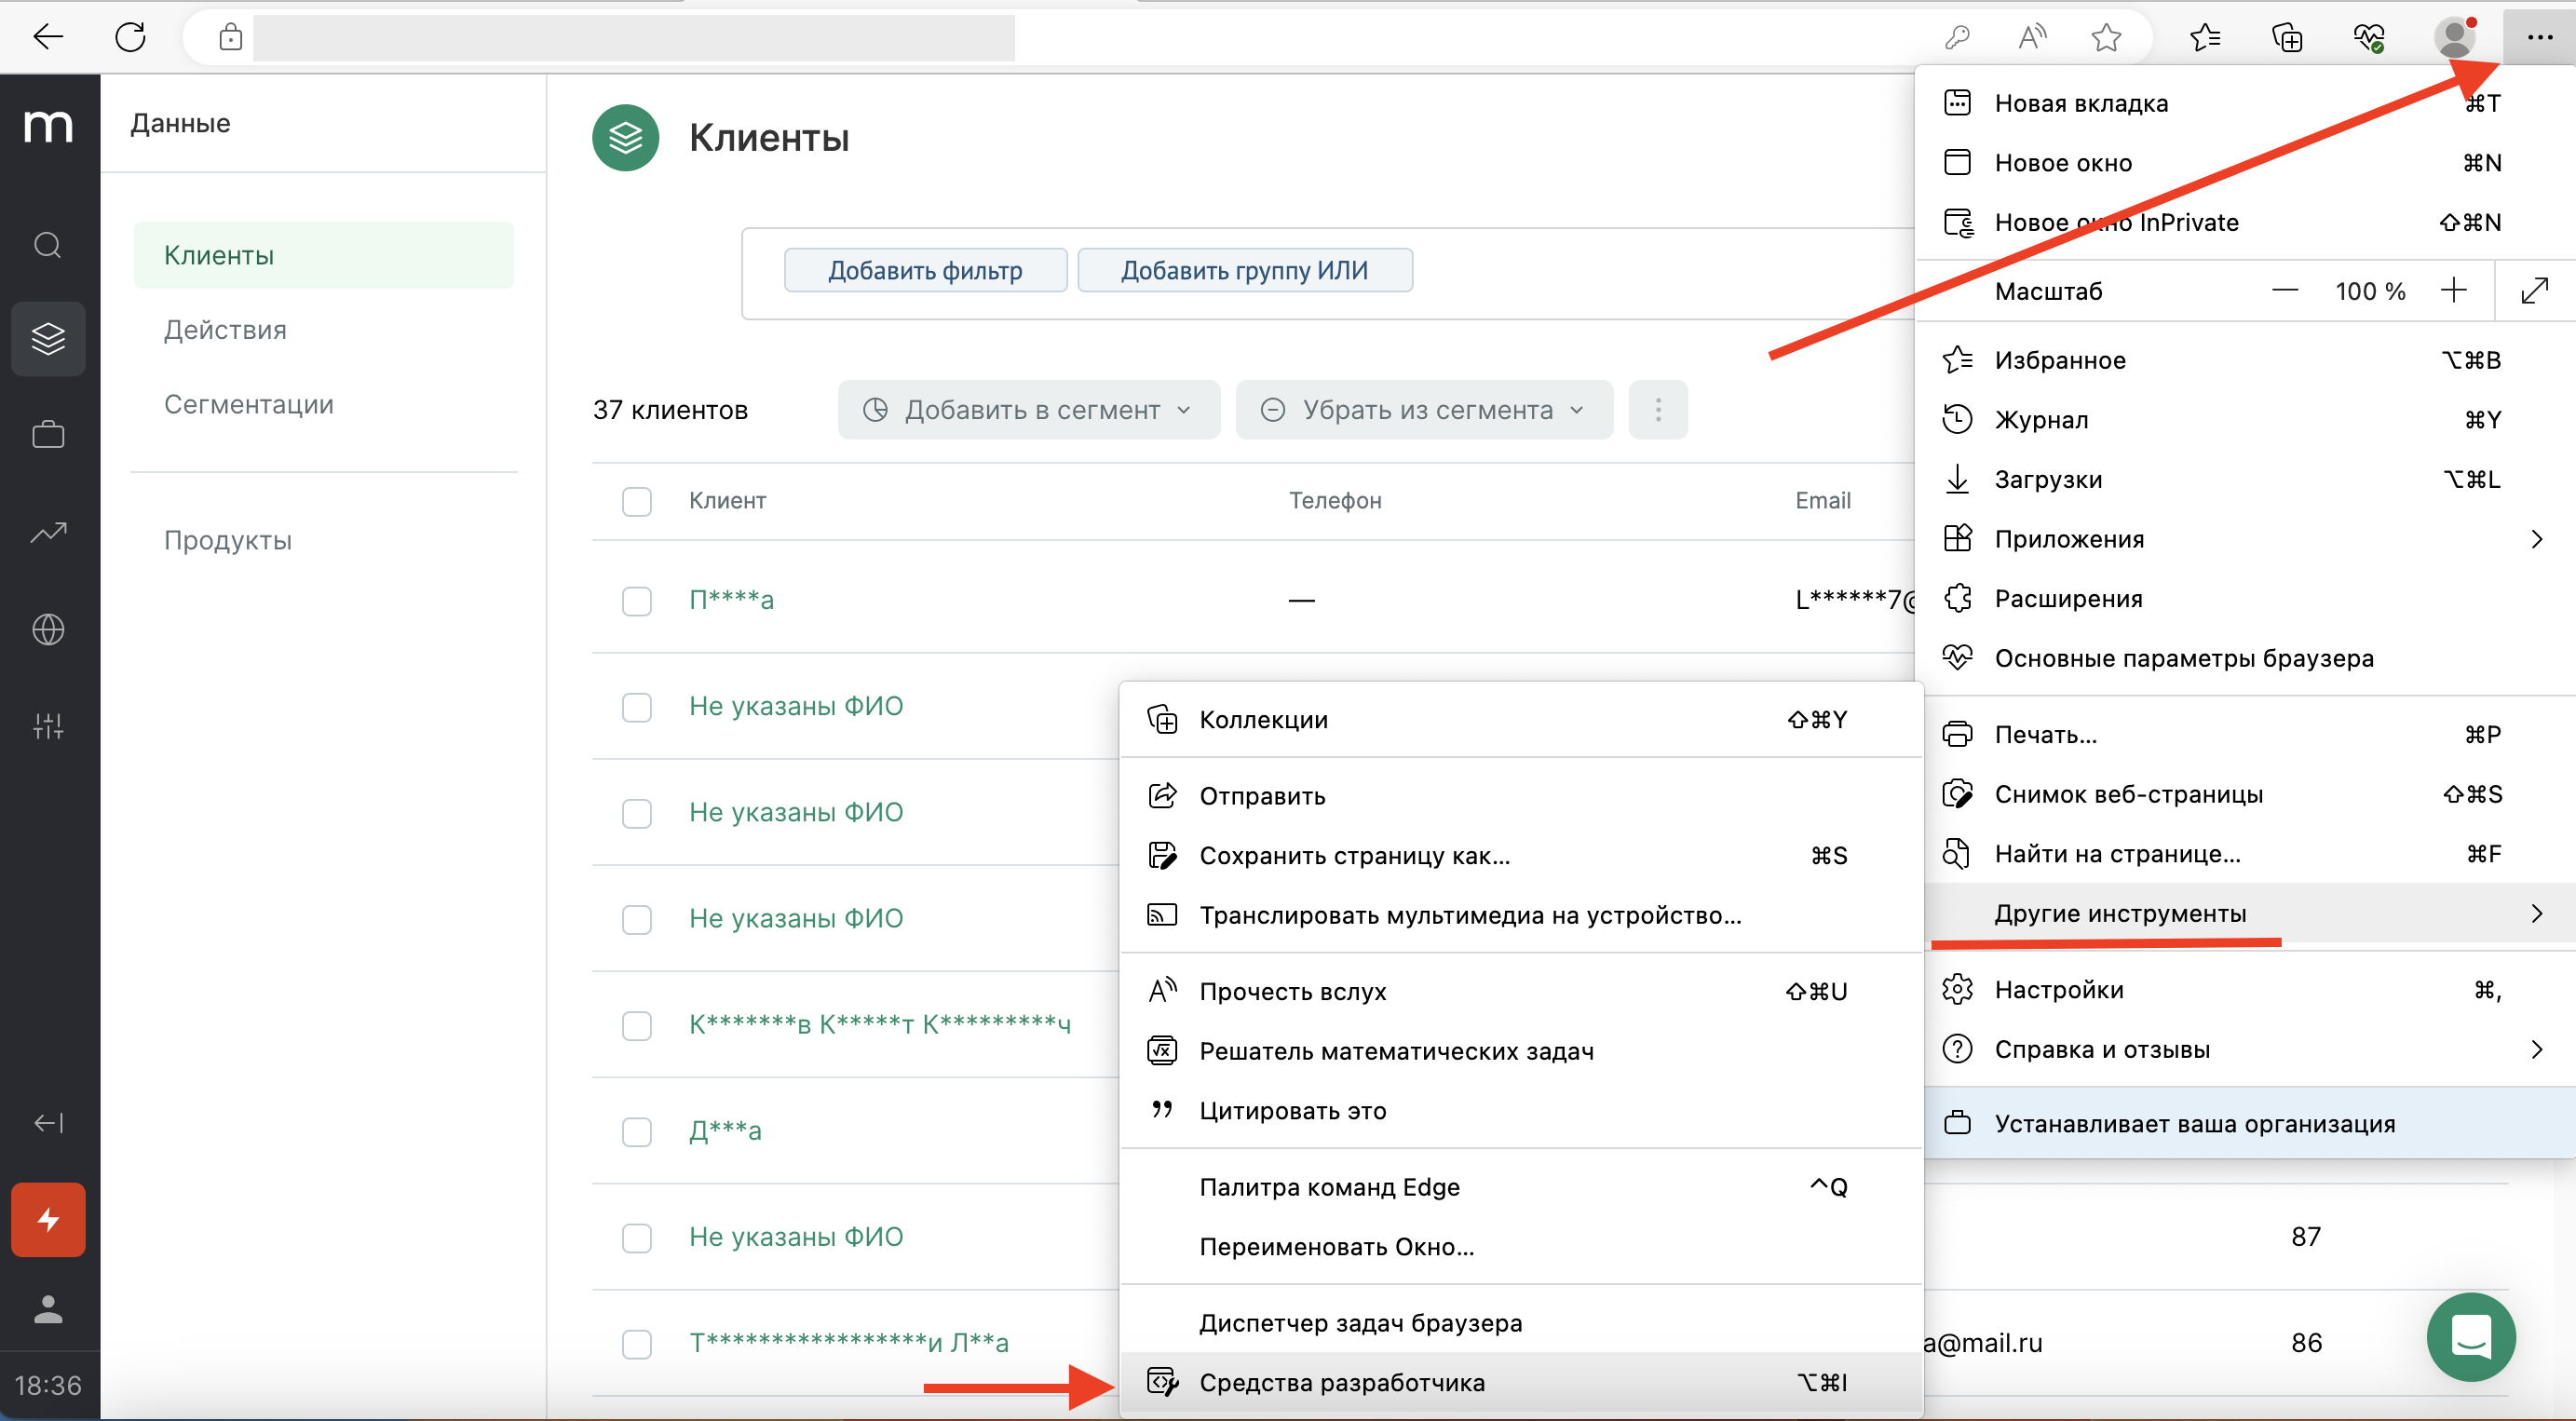Enter full screen with zoom expand icon
This screenshot has width=2576, height=1421.
2534,291
